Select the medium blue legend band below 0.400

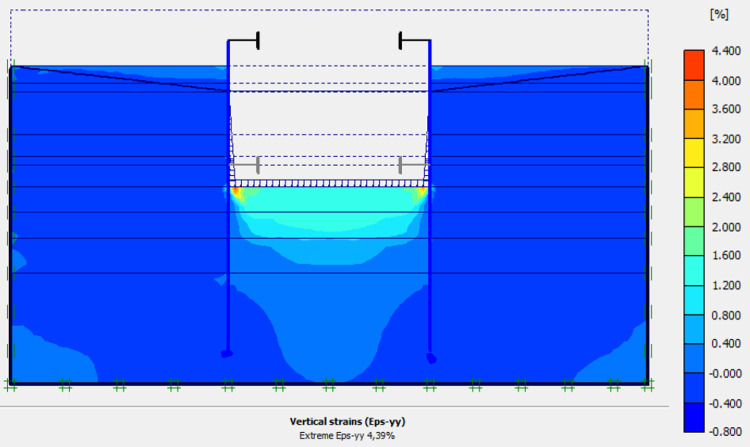(694, 358)
